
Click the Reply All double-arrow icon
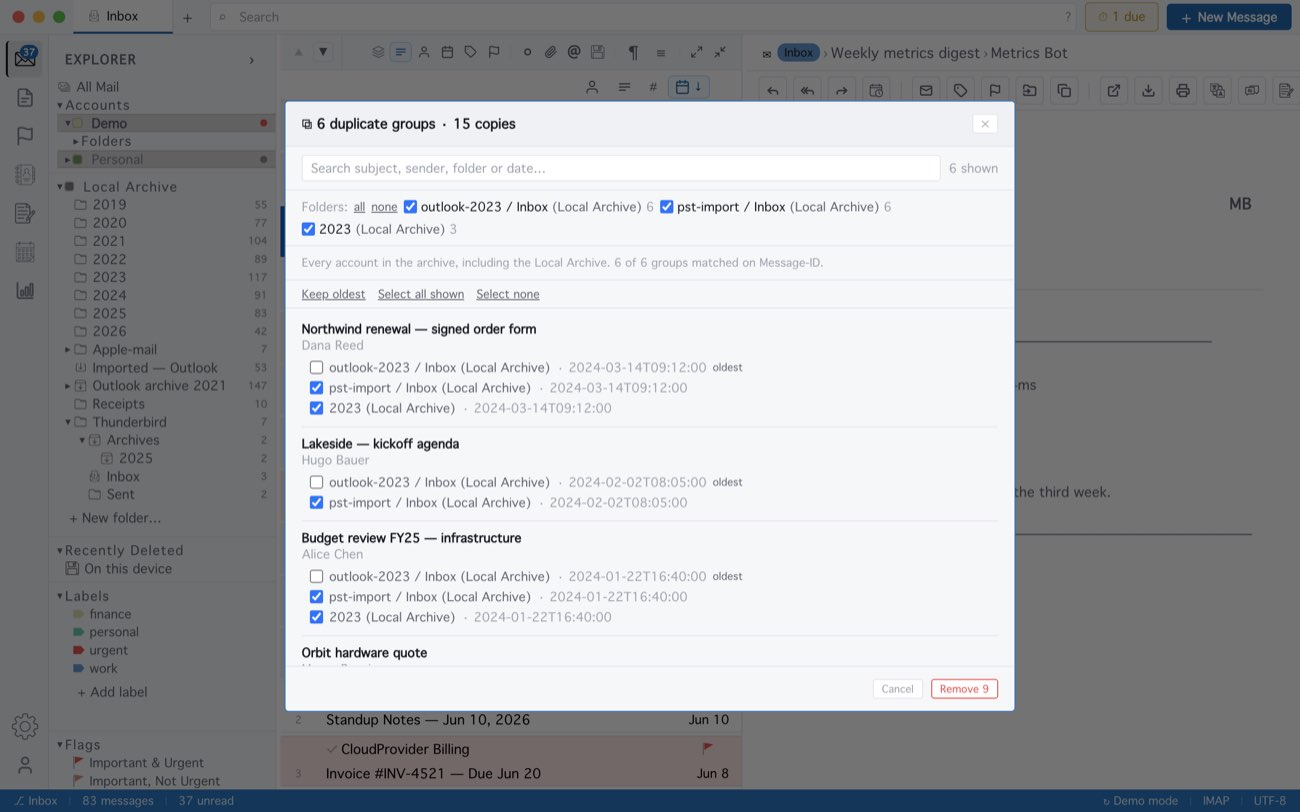coord(807,91)
